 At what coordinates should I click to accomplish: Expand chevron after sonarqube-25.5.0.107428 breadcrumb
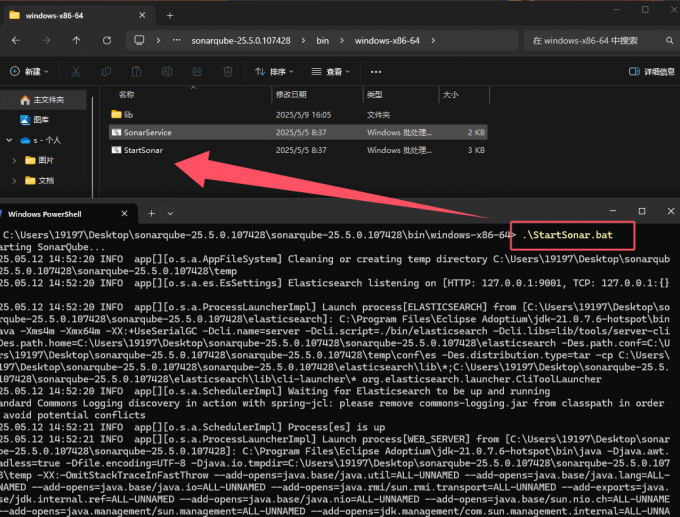pos(303,40)
